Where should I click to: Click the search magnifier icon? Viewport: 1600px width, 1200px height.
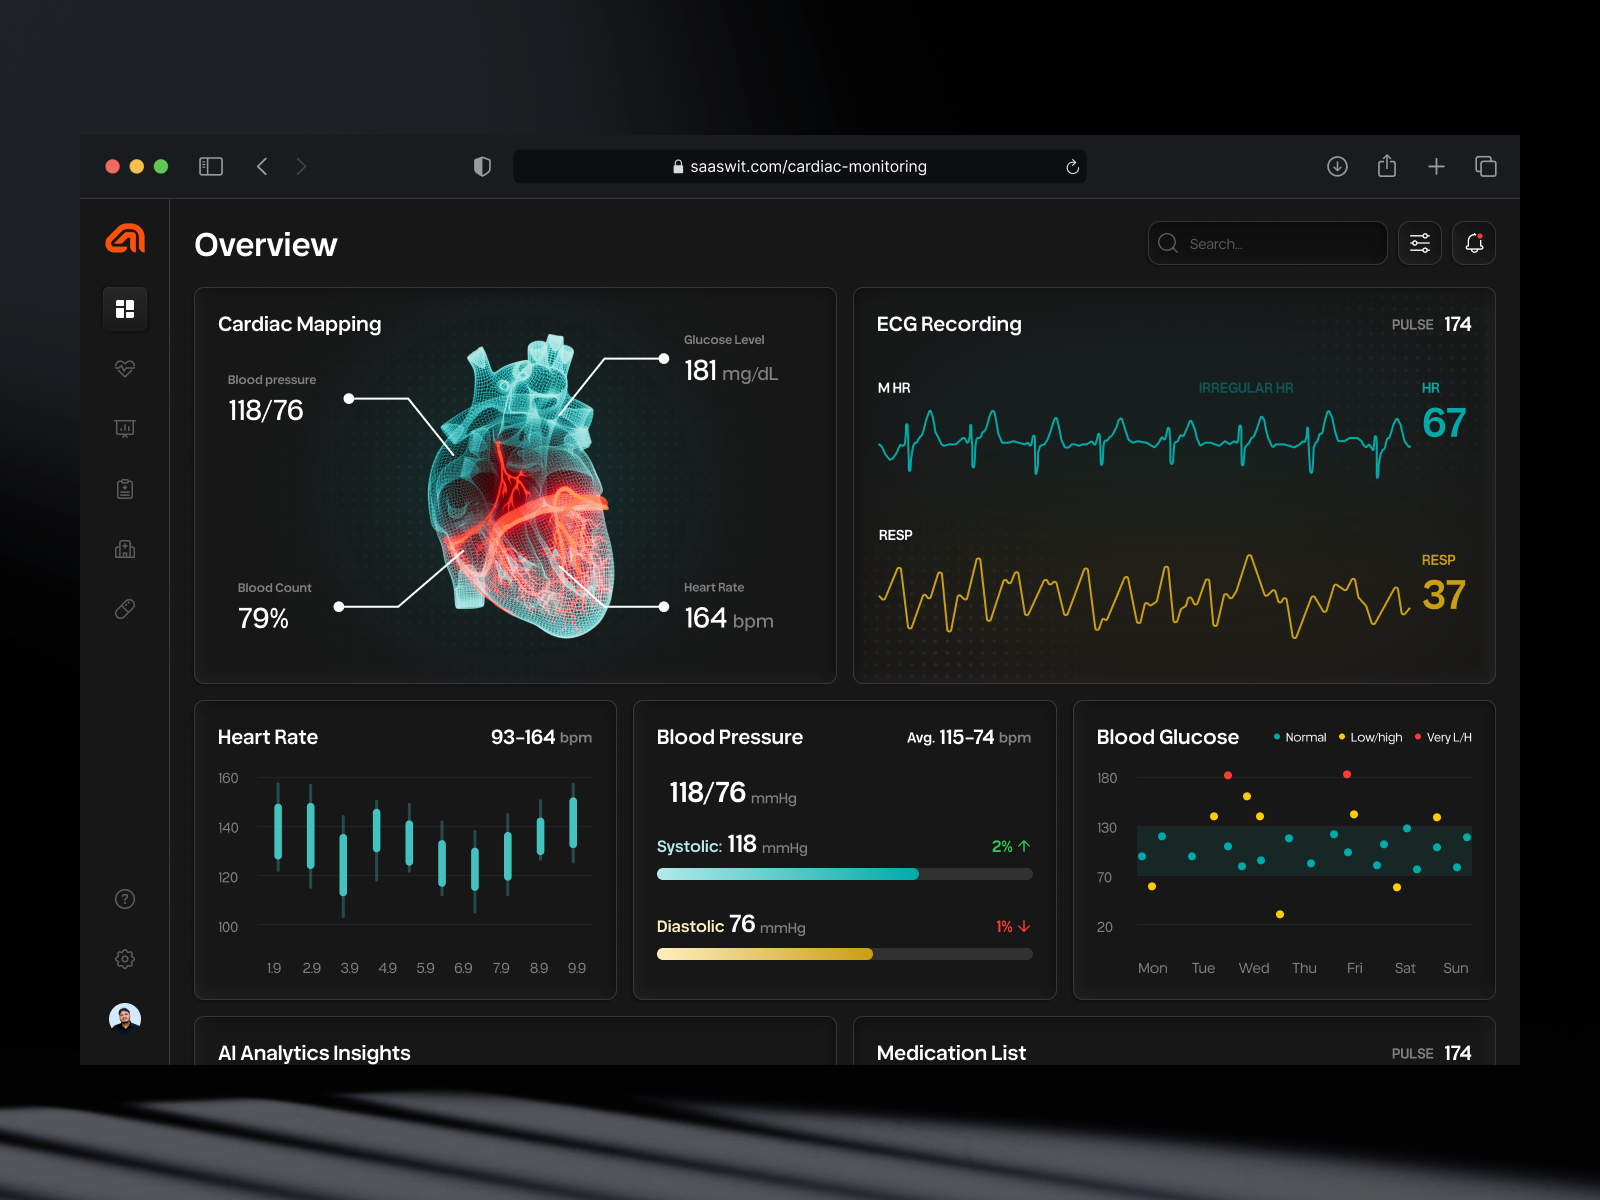[x=1168, y=243]
